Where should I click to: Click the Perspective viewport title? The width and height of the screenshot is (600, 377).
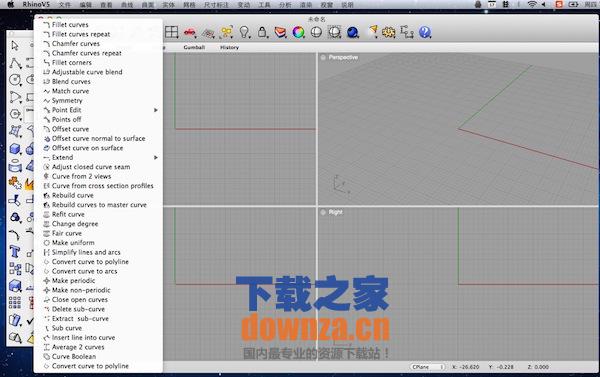pyautogui.click(x=343, y=57)
